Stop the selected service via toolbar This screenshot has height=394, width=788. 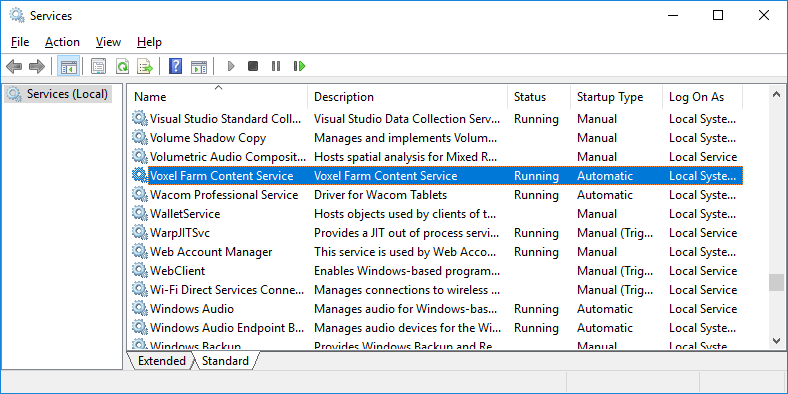253,66
